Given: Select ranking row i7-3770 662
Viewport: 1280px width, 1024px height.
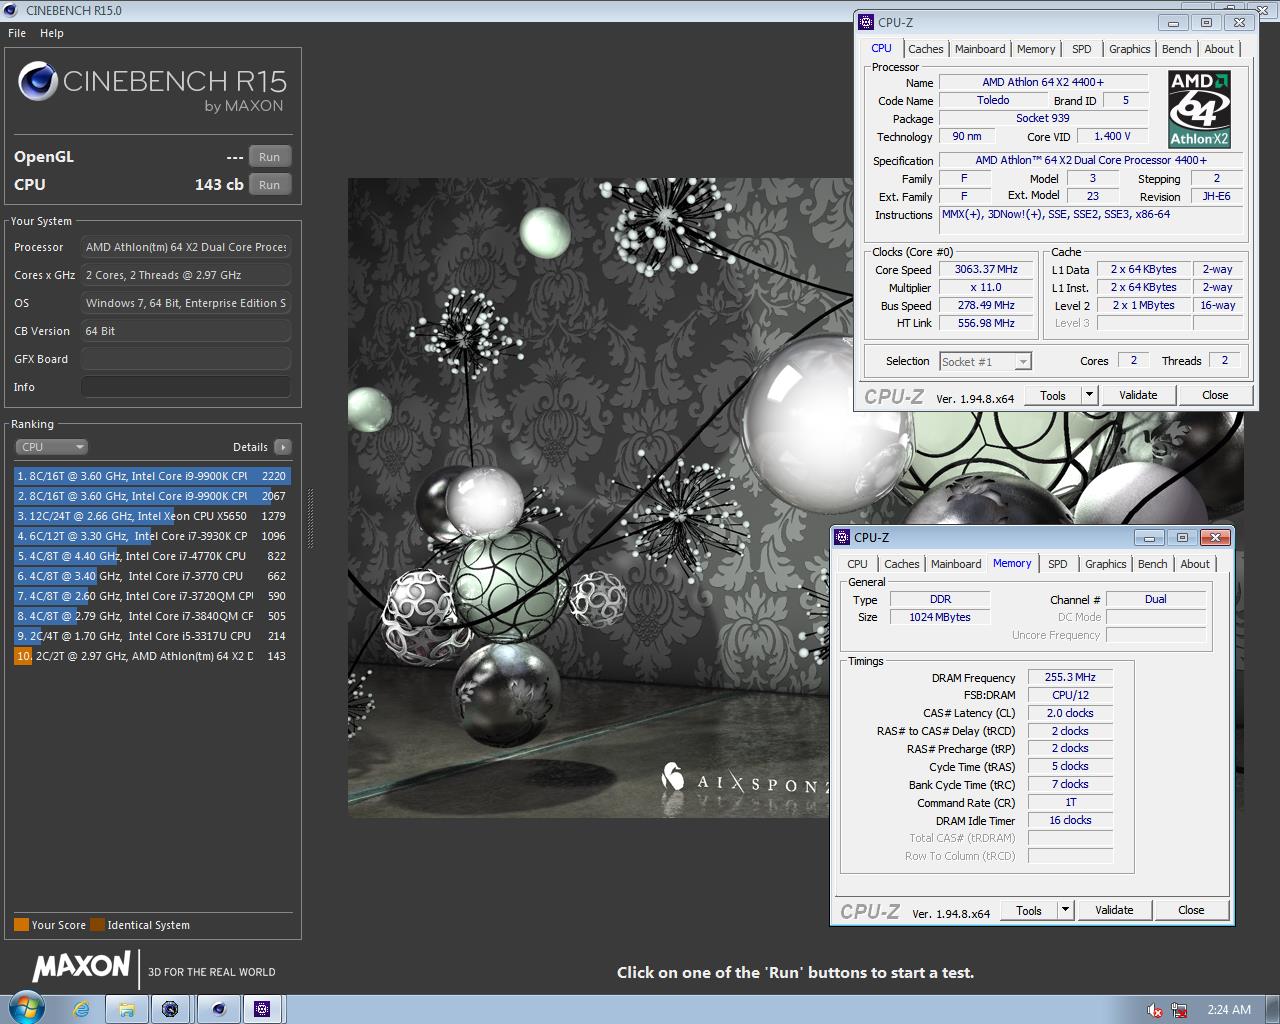Looking at the screenshot, I should (152, 576).
